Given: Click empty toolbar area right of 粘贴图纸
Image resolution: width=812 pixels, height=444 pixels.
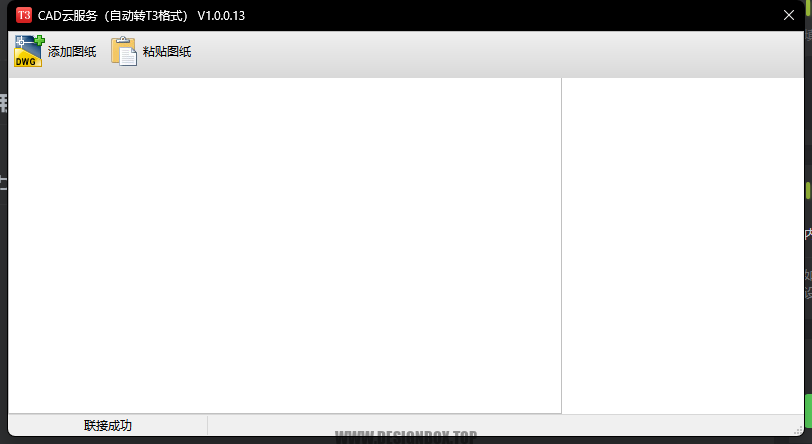Looking at the screenshot, I should click(x=497, y=54).
